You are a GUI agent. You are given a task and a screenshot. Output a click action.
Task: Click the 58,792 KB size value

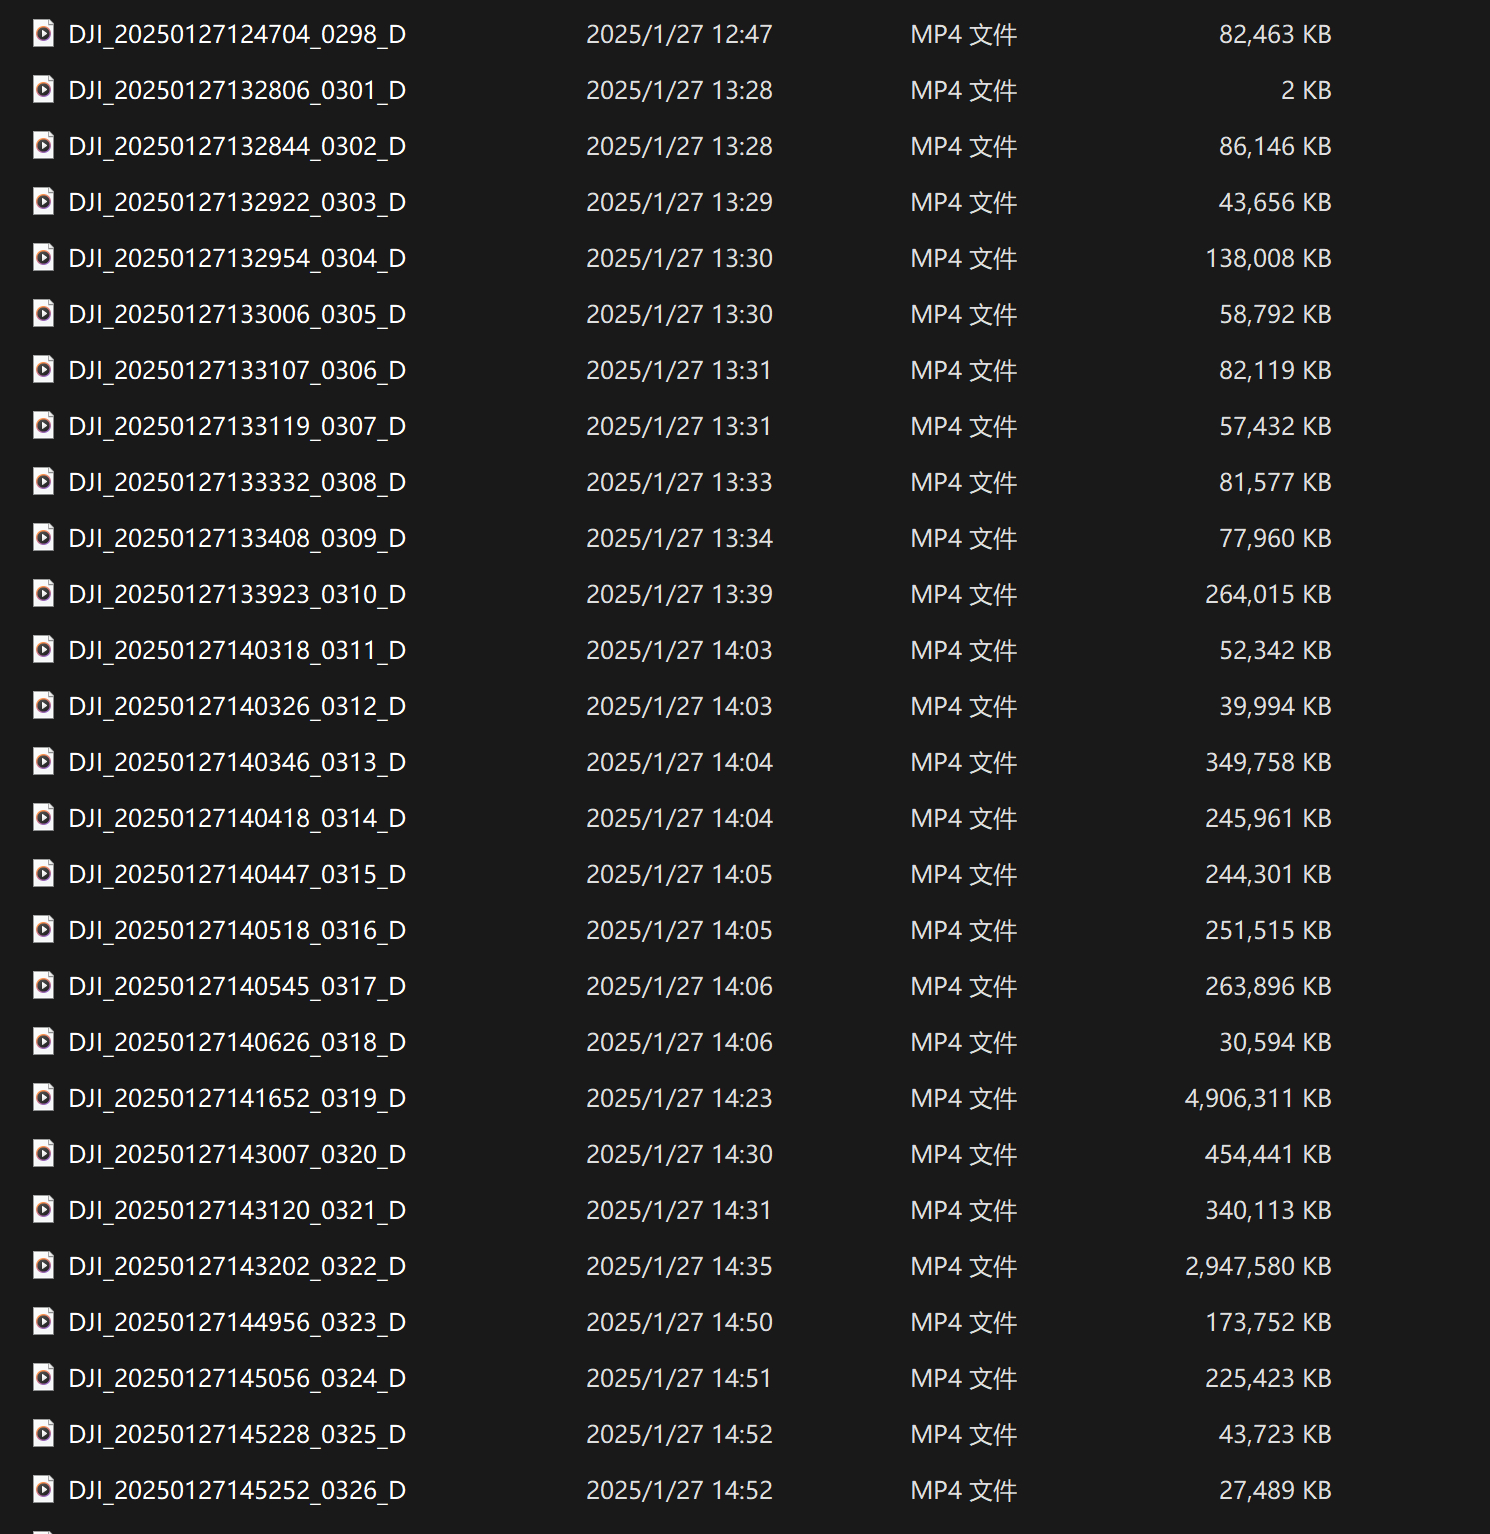coord(1275,315)
